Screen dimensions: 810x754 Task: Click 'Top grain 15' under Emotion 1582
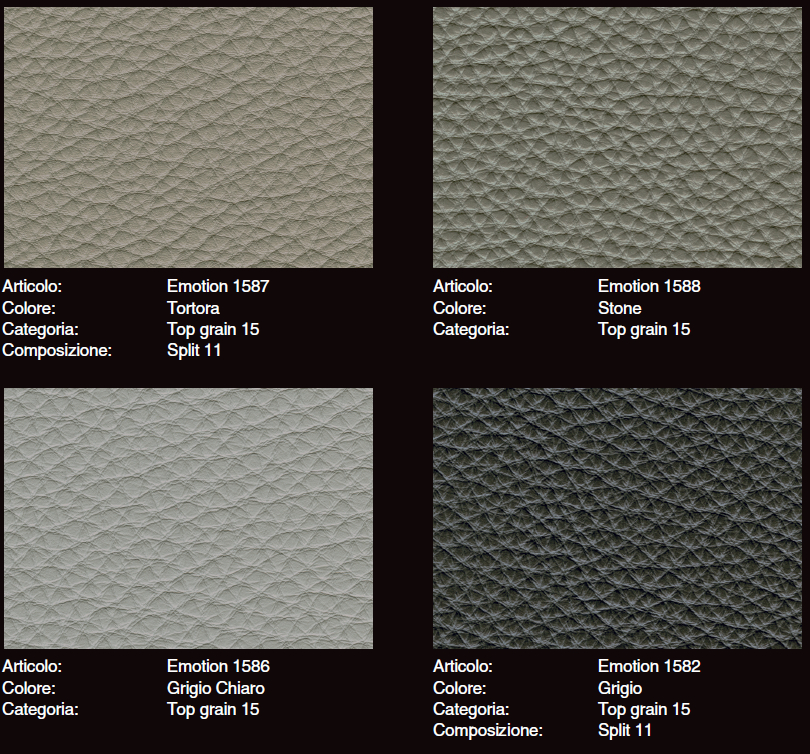pos(644,710)
